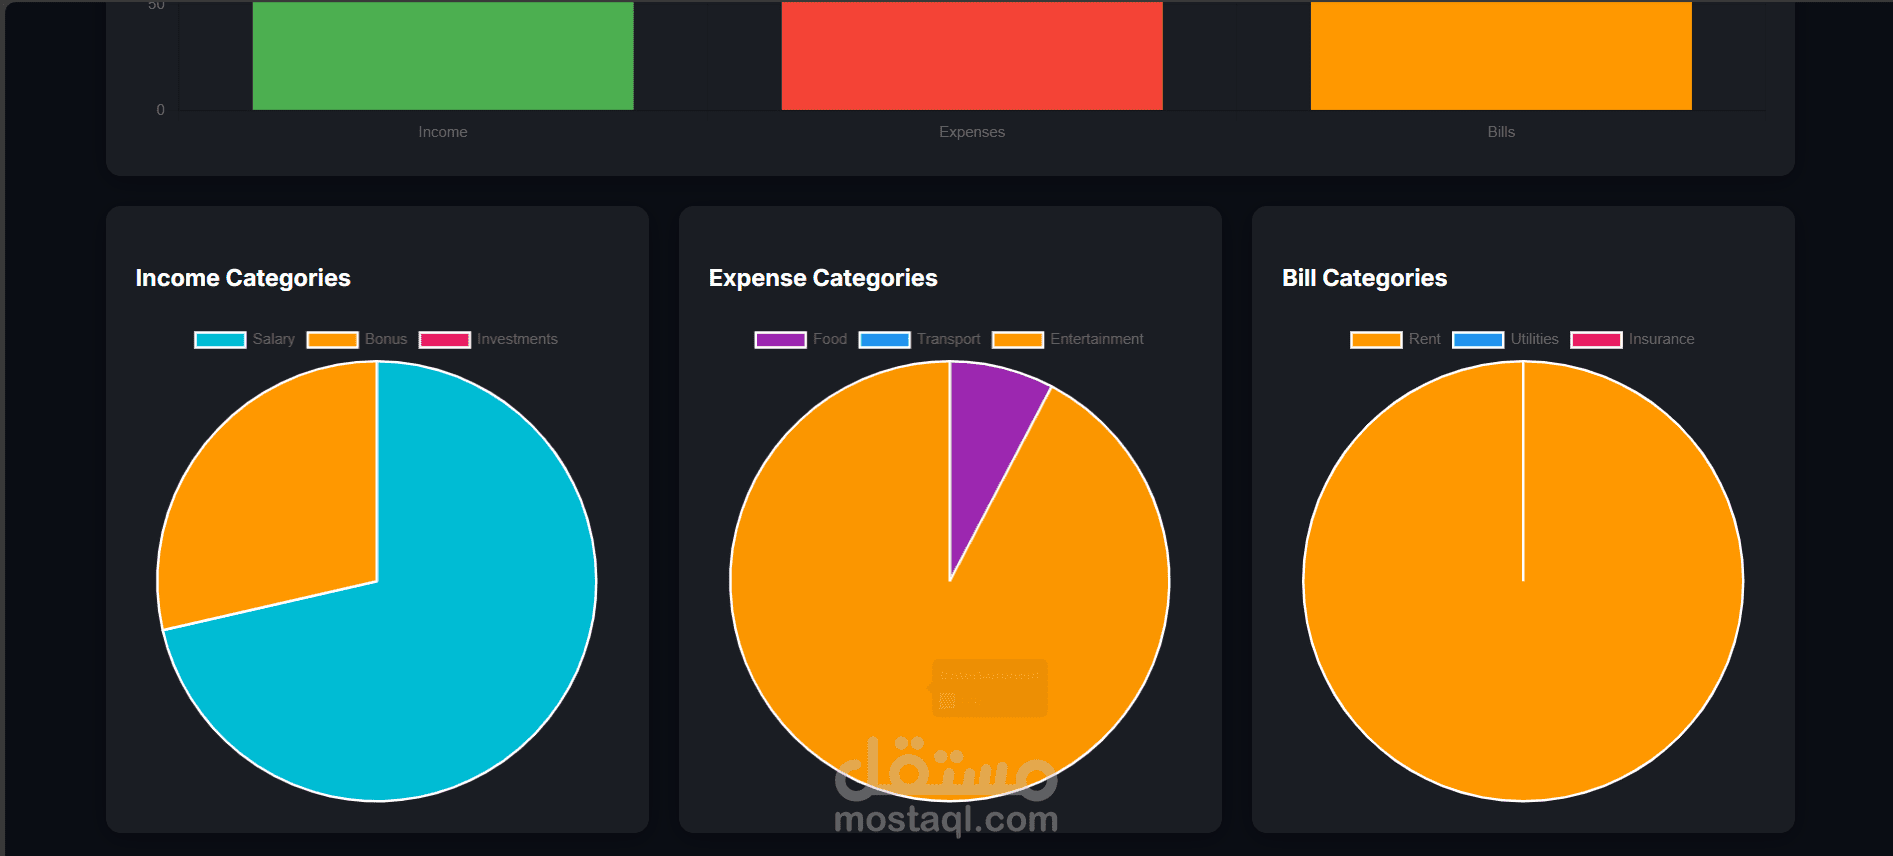Toggle the Utilities legend item
Image resolution: width=1893 pixels, height=856 pixels.
pyautogui.click(x=1505, y=339)
